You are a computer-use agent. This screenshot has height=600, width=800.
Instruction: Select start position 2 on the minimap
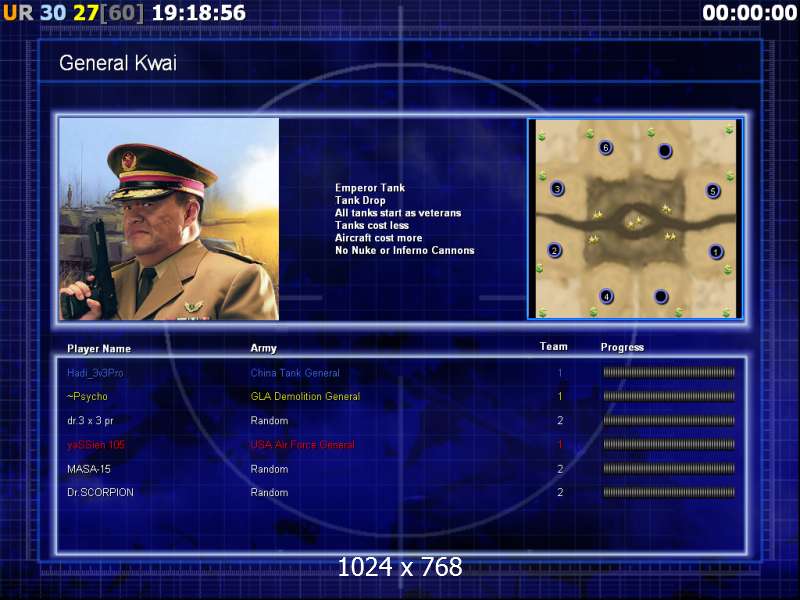click(x=555, y=251)
